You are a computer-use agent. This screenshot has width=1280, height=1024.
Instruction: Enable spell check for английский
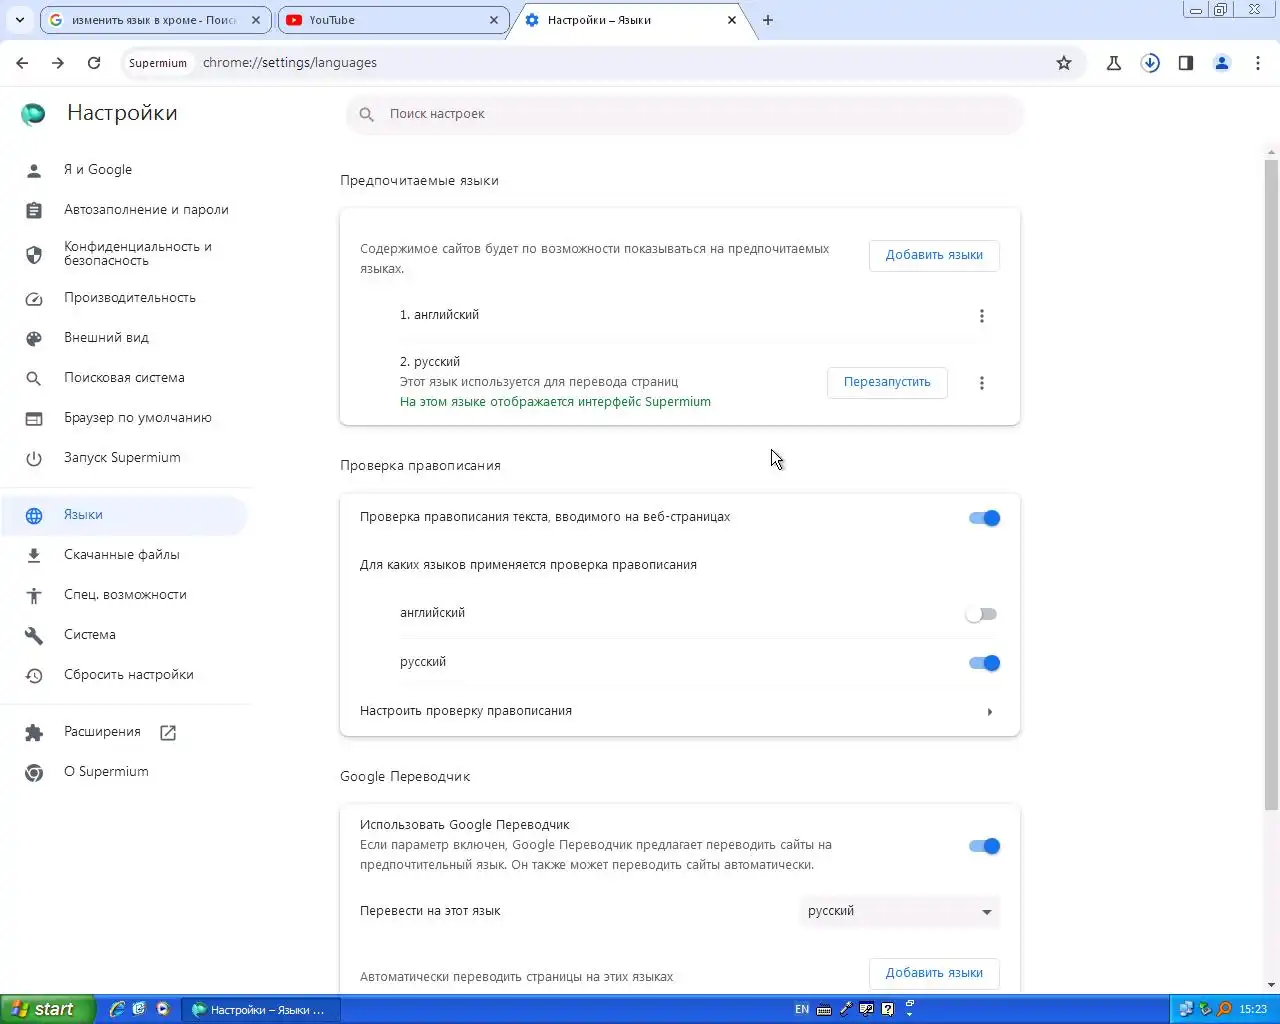[x=981, y=614]
